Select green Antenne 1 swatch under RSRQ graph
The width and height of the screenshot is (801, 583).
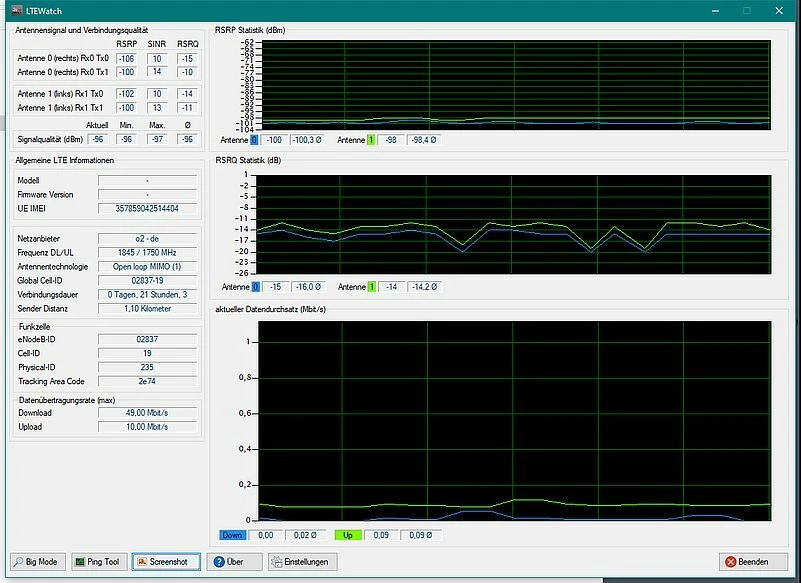[x=371, y=287]
